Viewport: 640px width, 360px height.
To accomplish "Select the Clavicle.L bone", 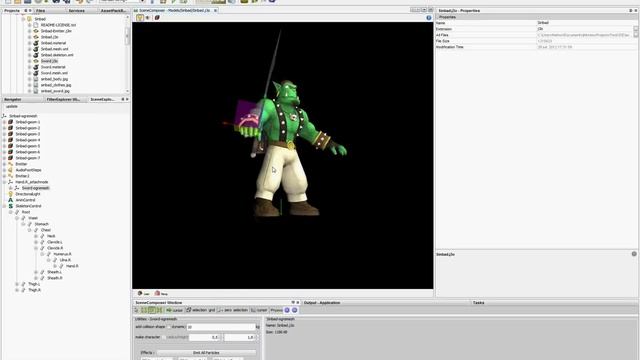I will [55, 242].
